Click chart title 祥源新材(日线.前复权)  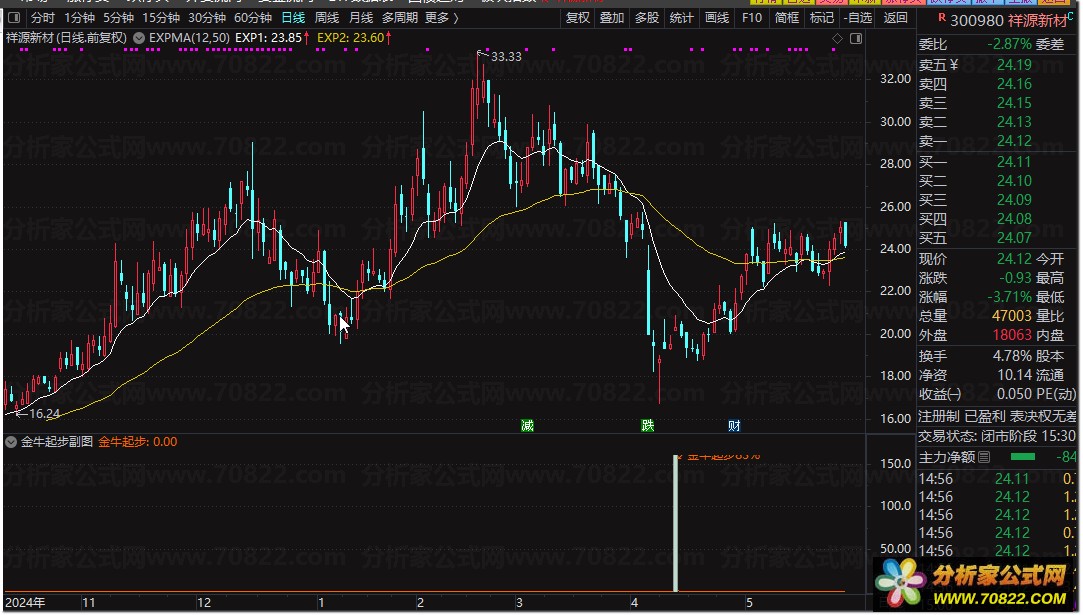[66, 38]
